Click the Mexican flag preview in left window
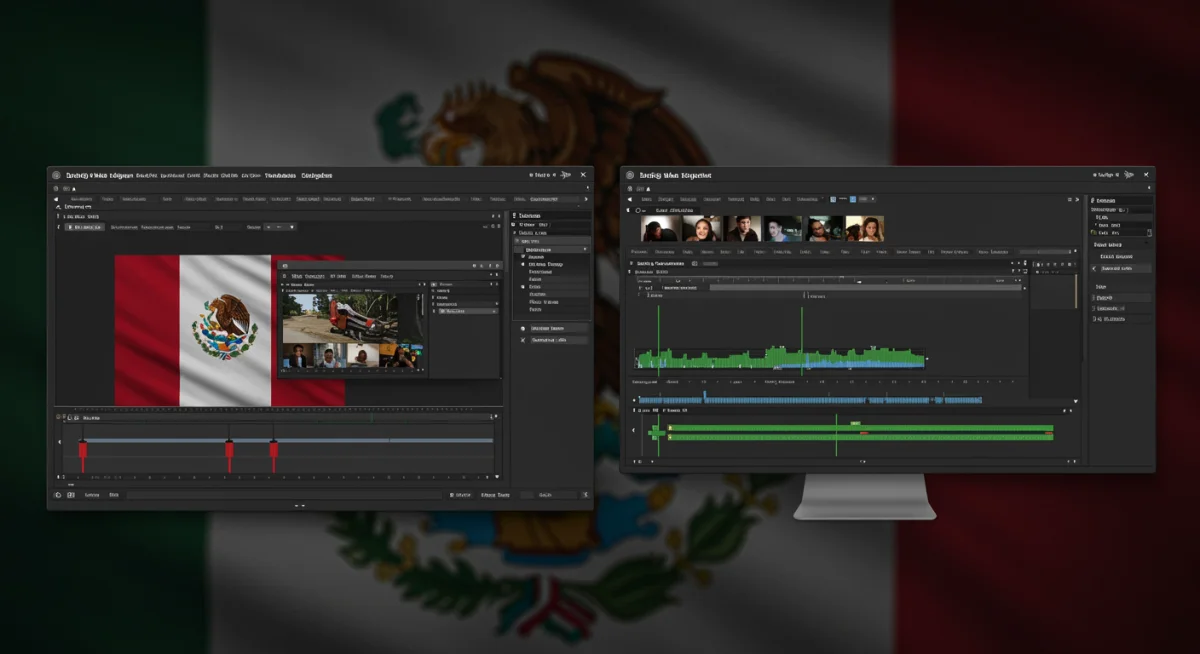 click(230, 330)
